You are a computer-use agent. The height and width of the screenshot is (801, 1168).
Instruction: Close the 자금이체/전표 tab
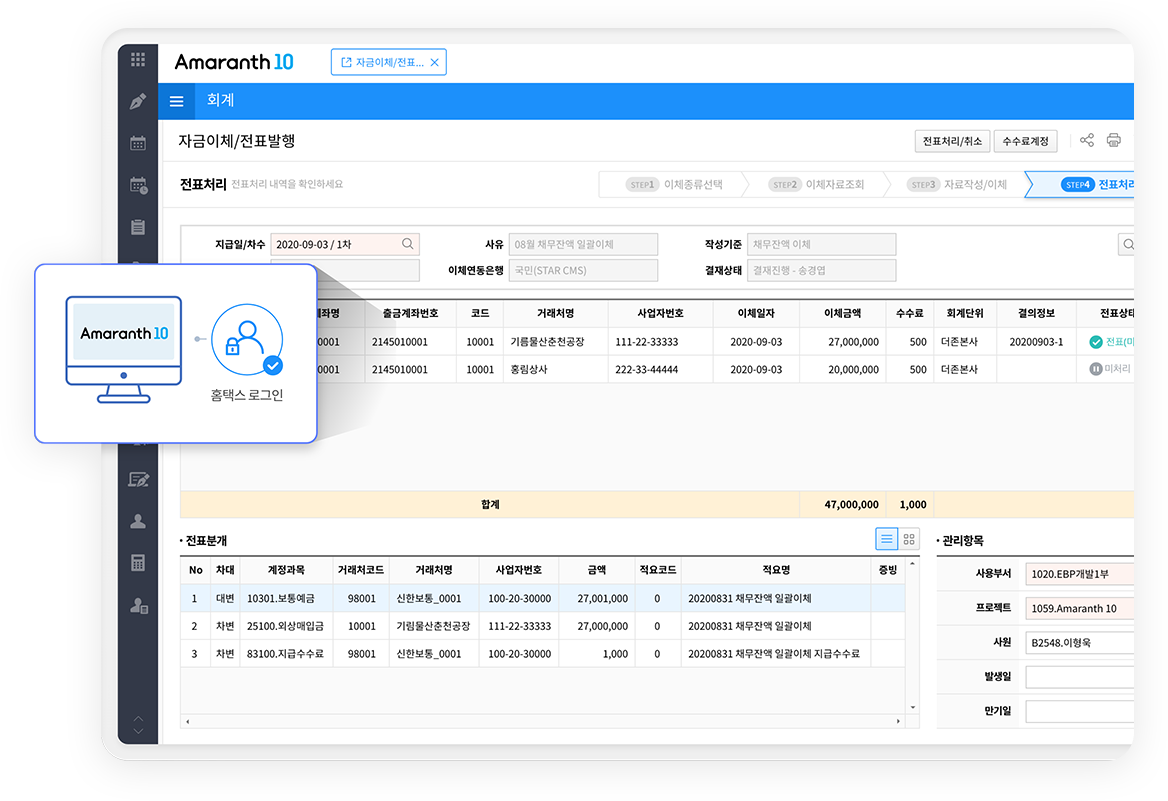pos(434,63)
